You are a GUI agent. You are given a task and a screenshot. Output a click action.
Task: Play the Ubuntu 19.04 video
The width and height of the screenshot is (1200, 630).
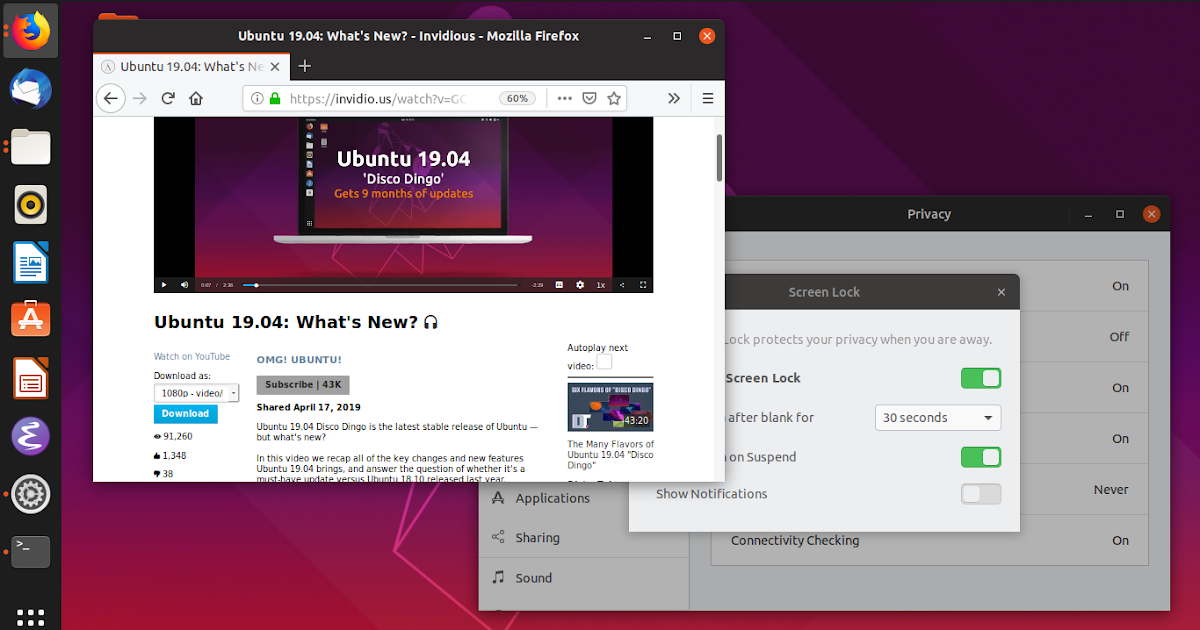[x=164, y=285]
